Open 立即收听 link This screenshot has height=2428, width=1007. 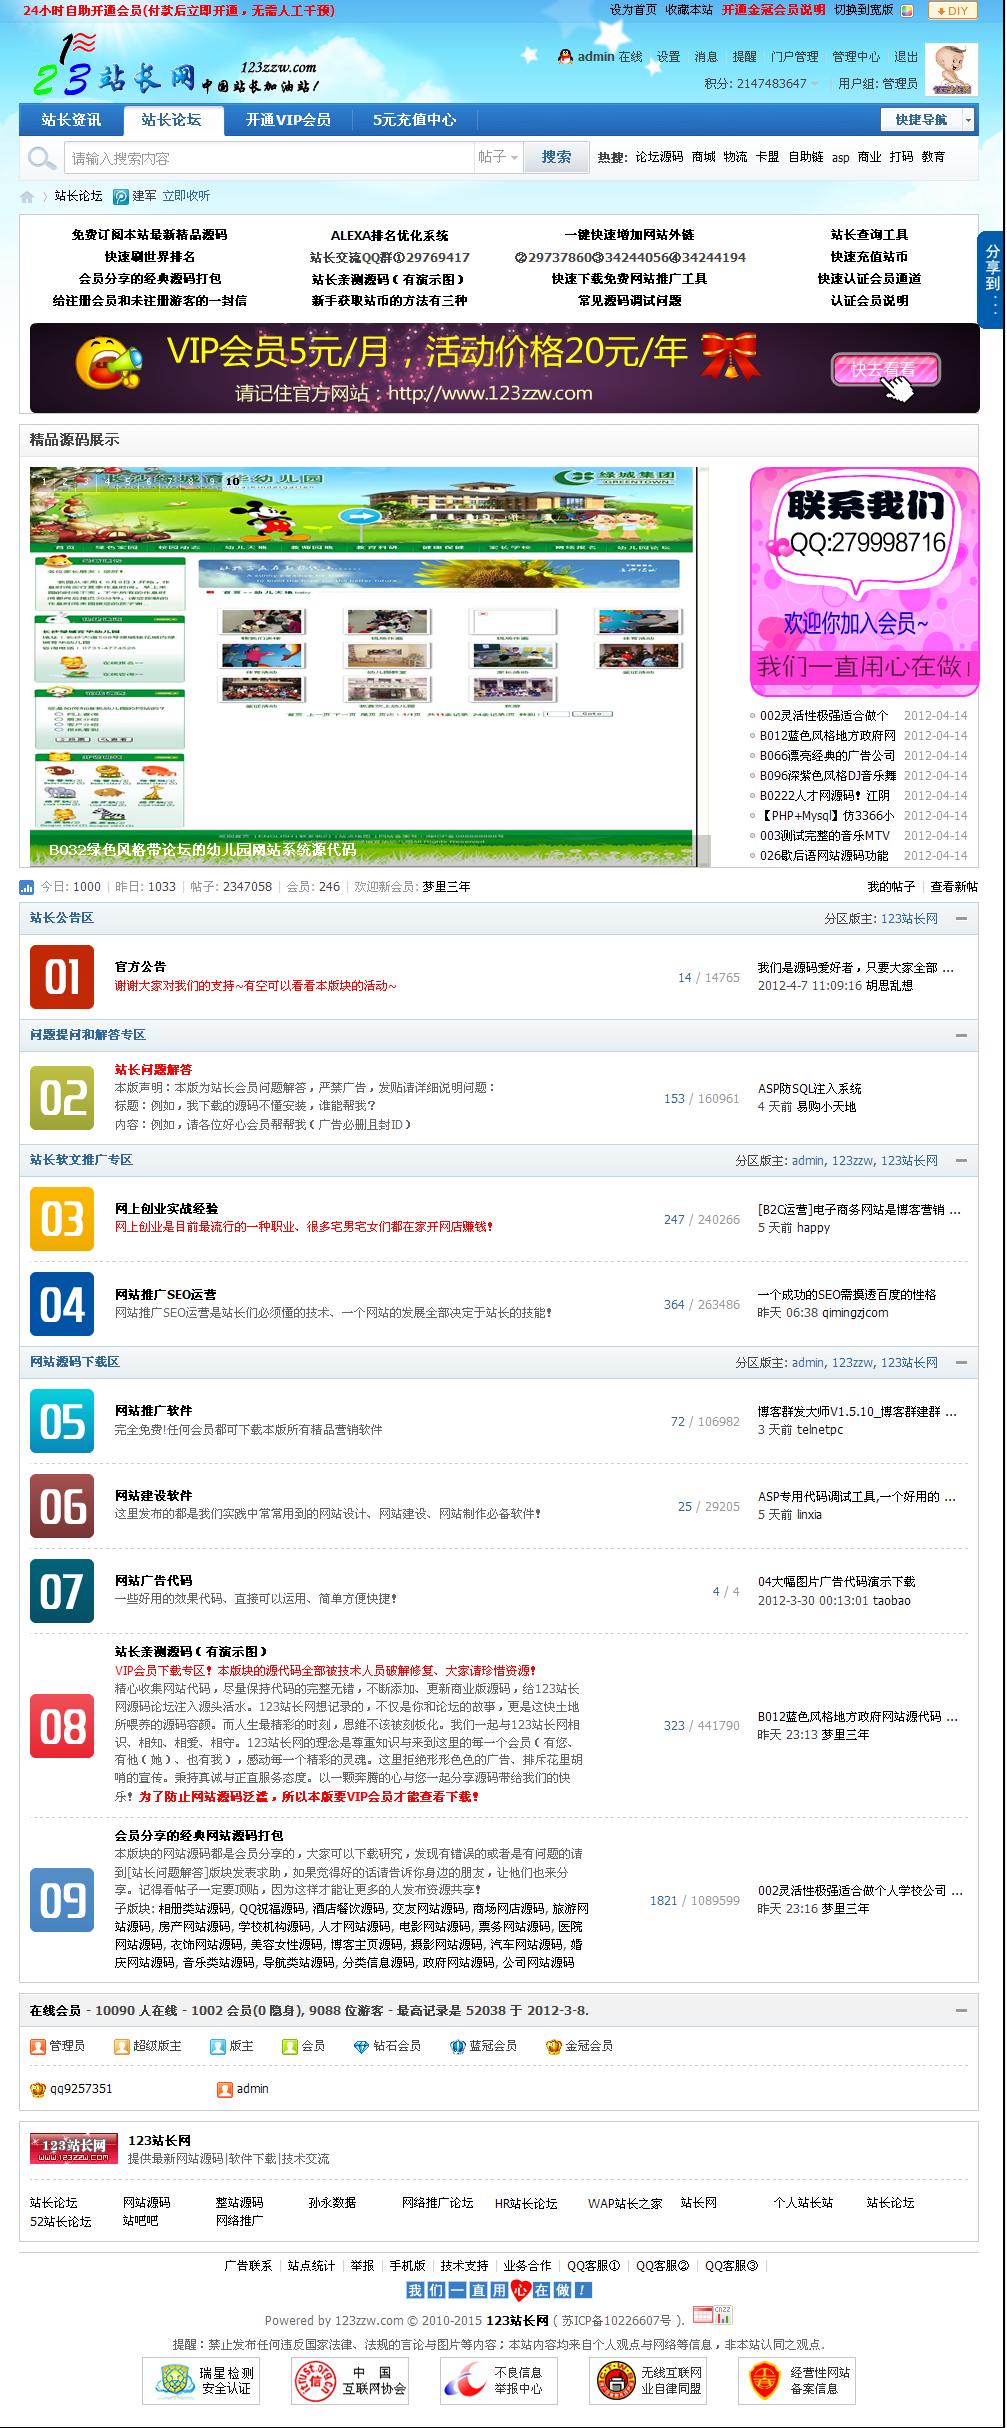(x=186, y=197)
